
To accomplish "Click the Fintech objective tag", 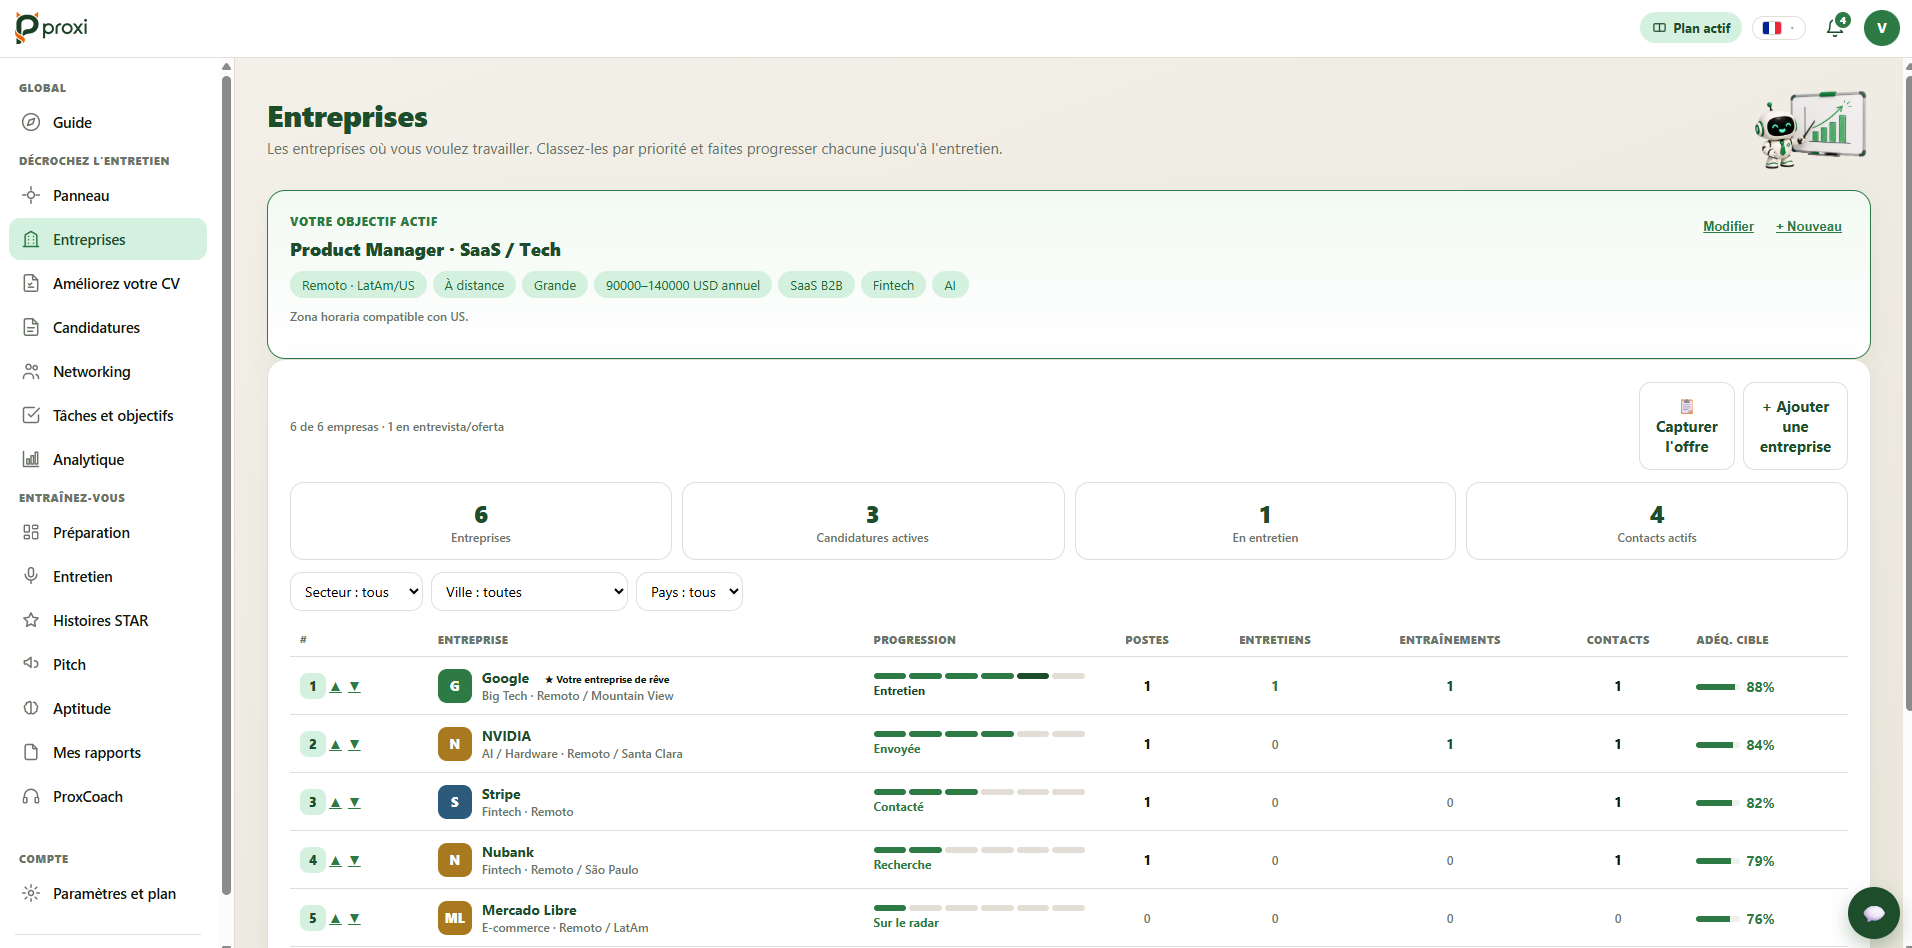I will click(893, 285).
